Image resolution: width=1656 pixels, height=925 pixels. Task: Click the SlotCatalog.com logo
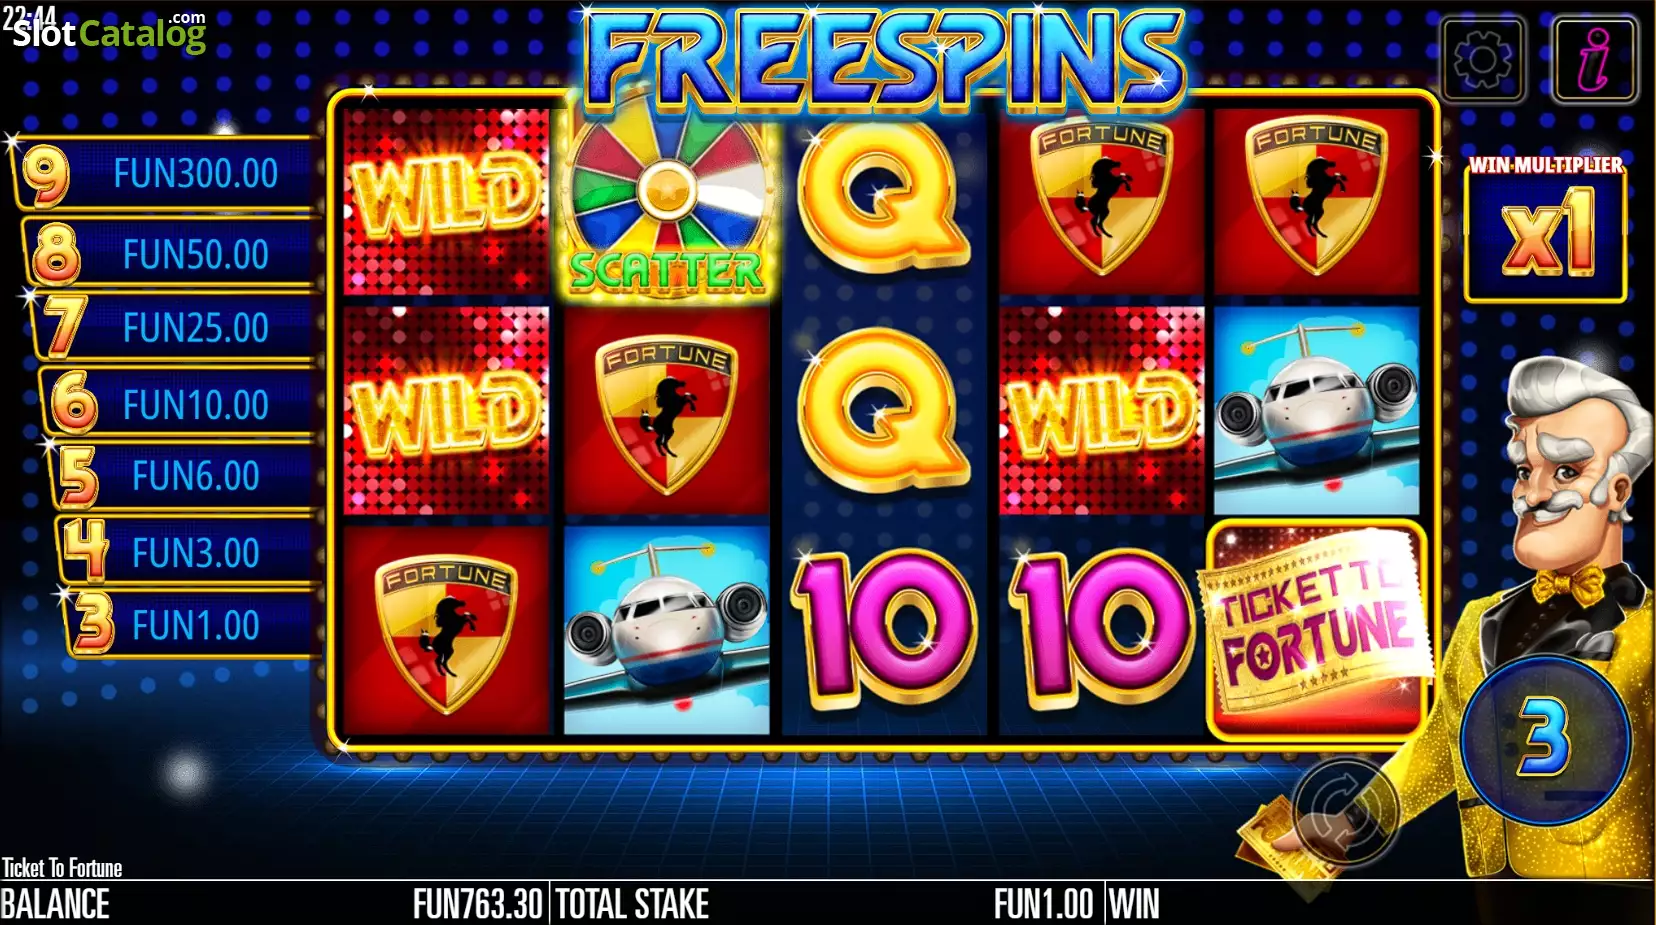[x=109, y=32]
